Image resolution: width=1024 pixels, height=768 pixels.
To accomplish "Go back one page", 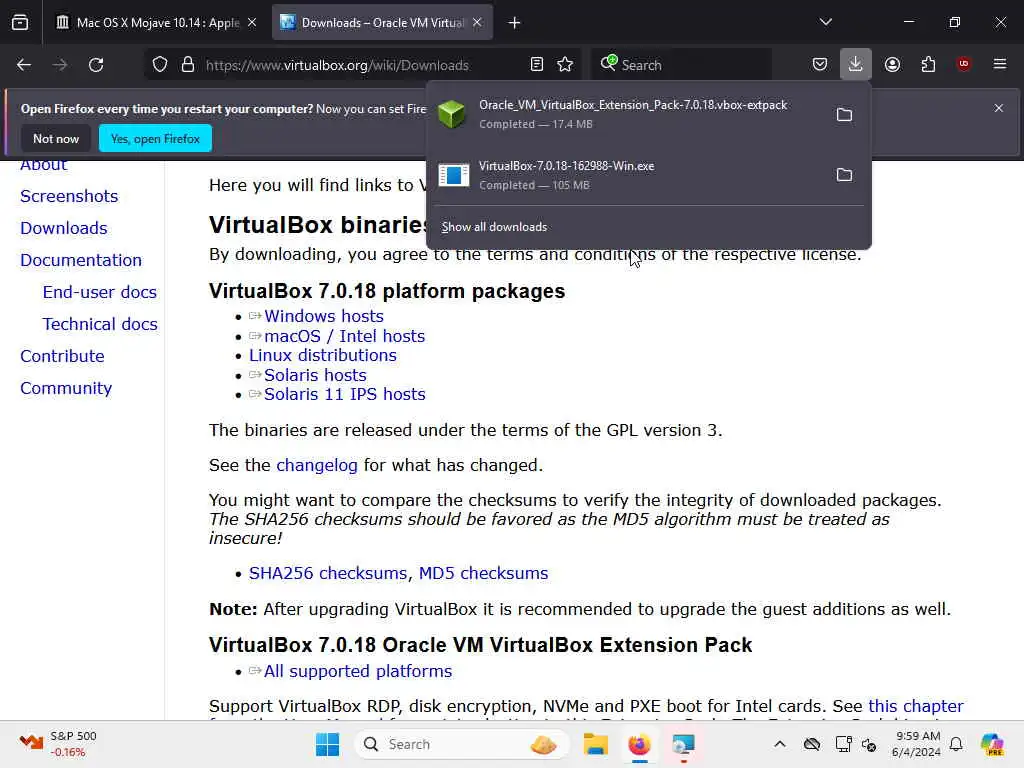I will click(24, 65).
